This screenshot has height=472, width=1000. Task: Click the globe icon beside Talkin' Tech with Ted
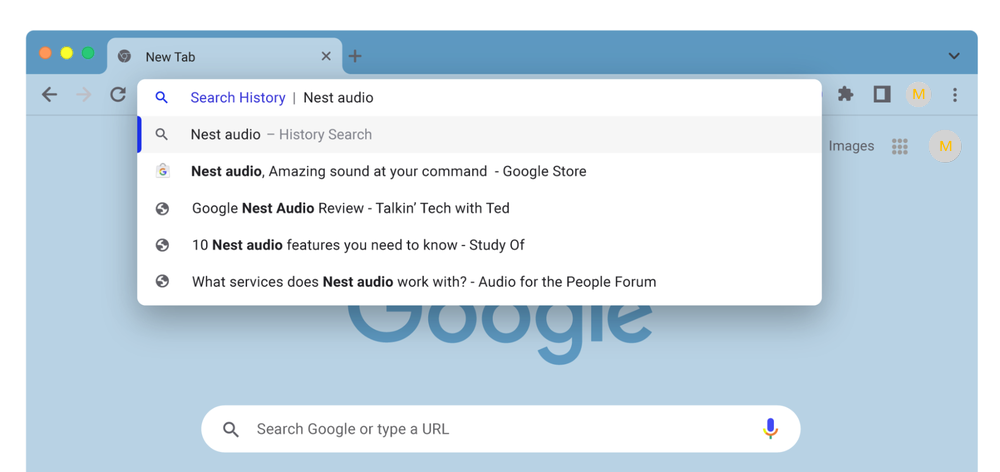(x=163, y=208)
